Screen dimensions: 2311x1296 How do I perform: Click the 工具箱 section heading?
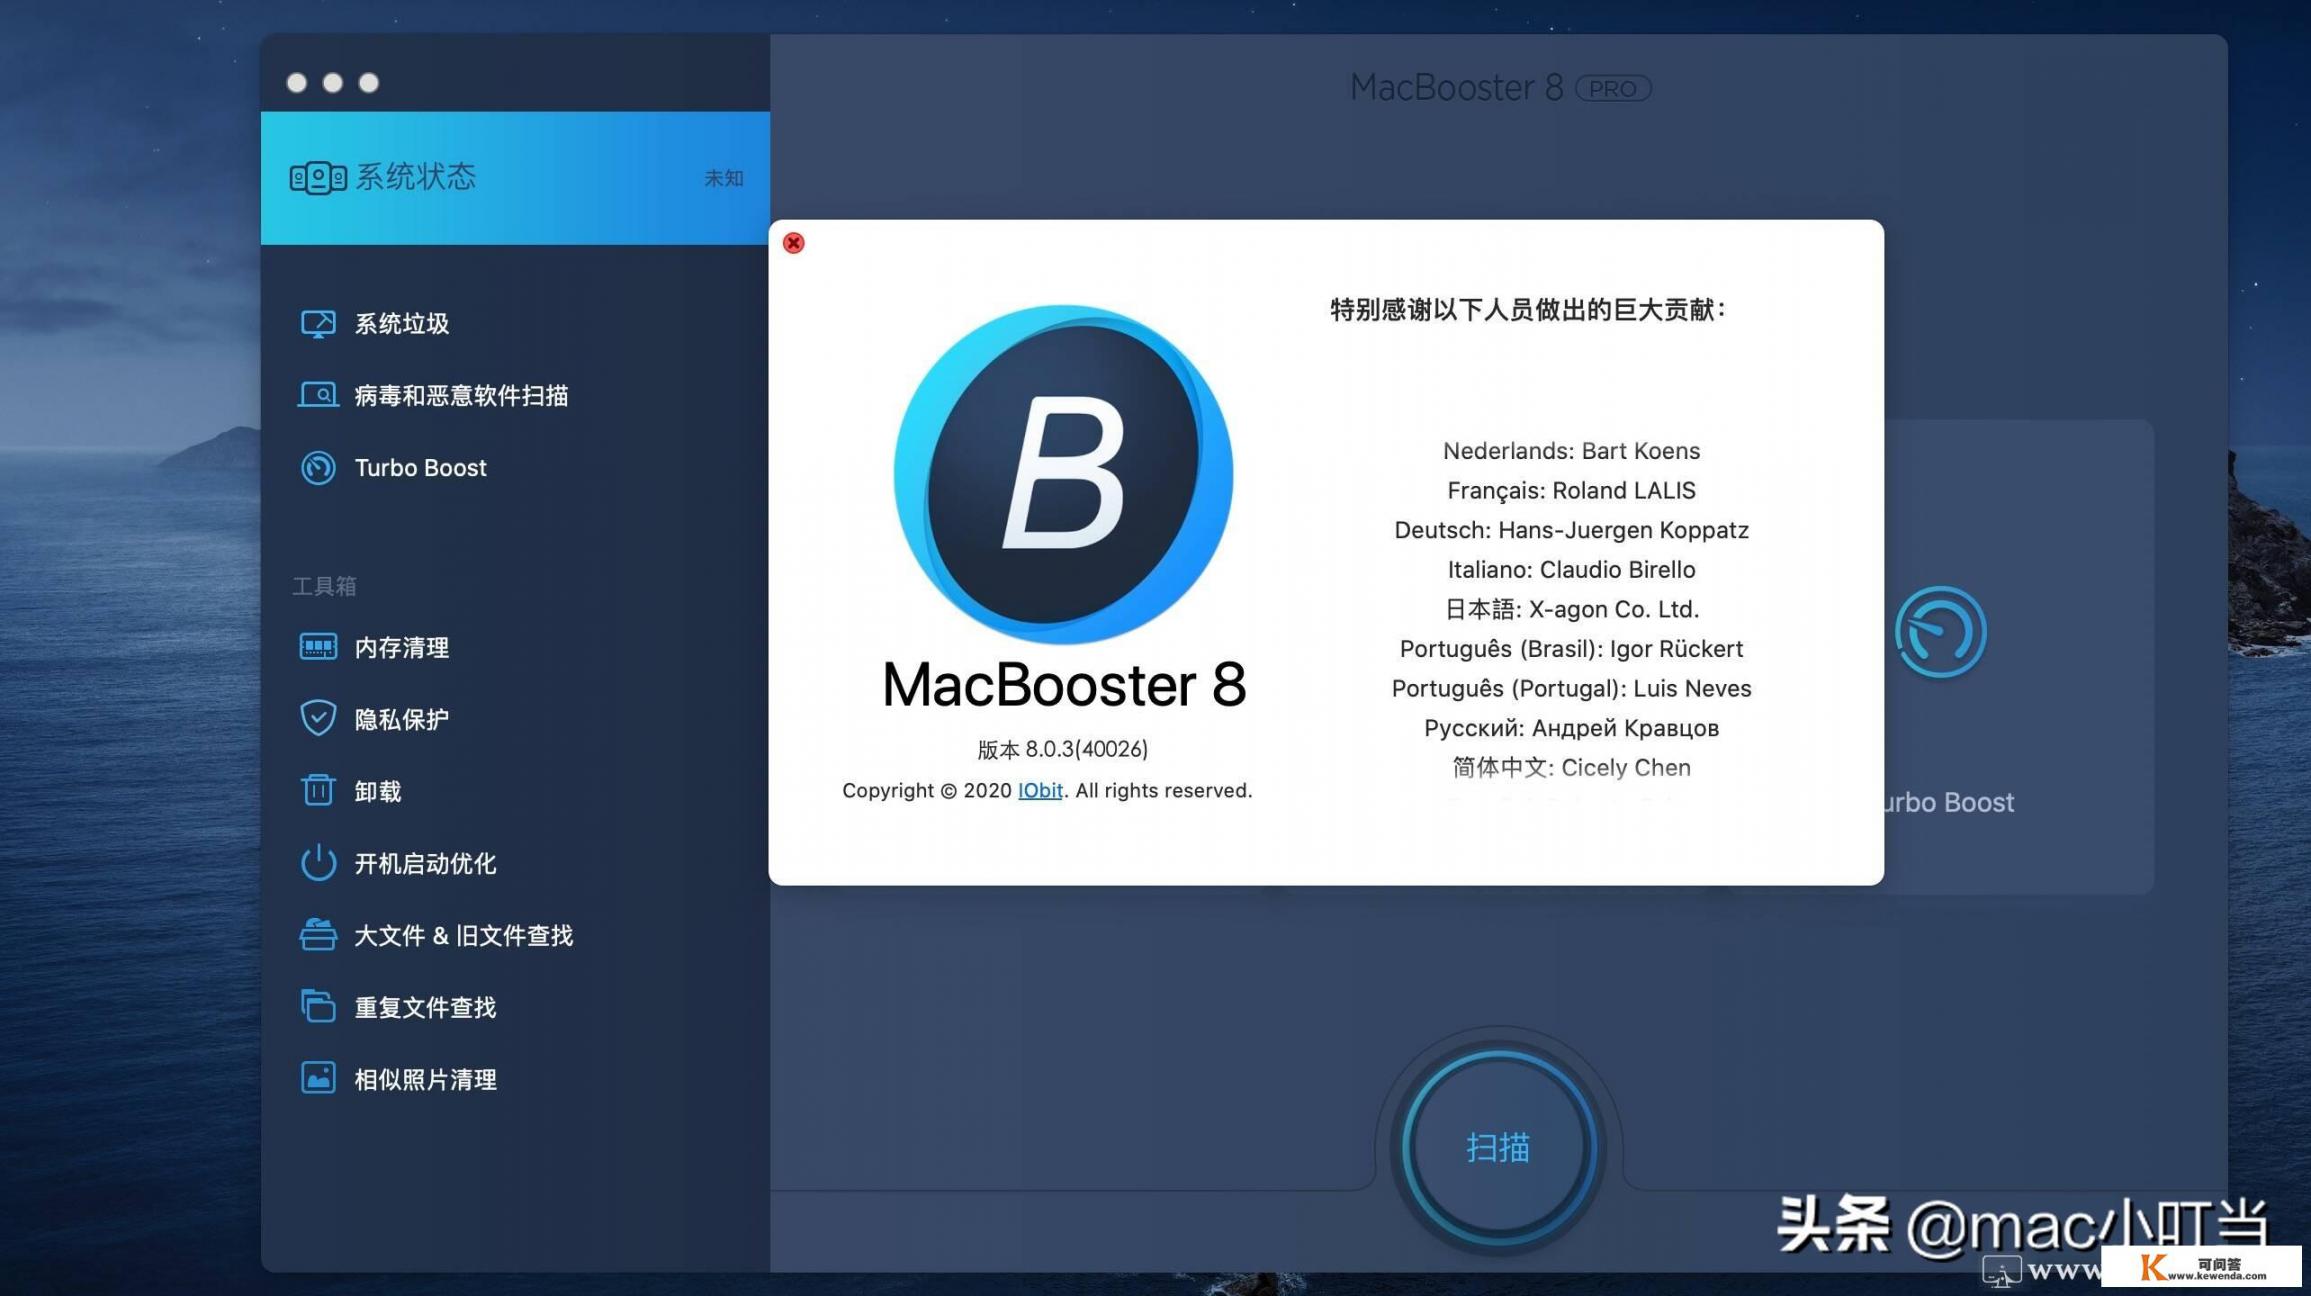click(324, 586)
